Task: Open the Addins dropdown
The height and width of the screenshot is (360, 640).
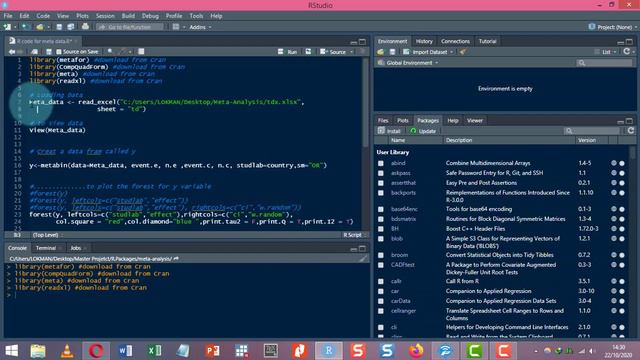Action: point(200,27)
